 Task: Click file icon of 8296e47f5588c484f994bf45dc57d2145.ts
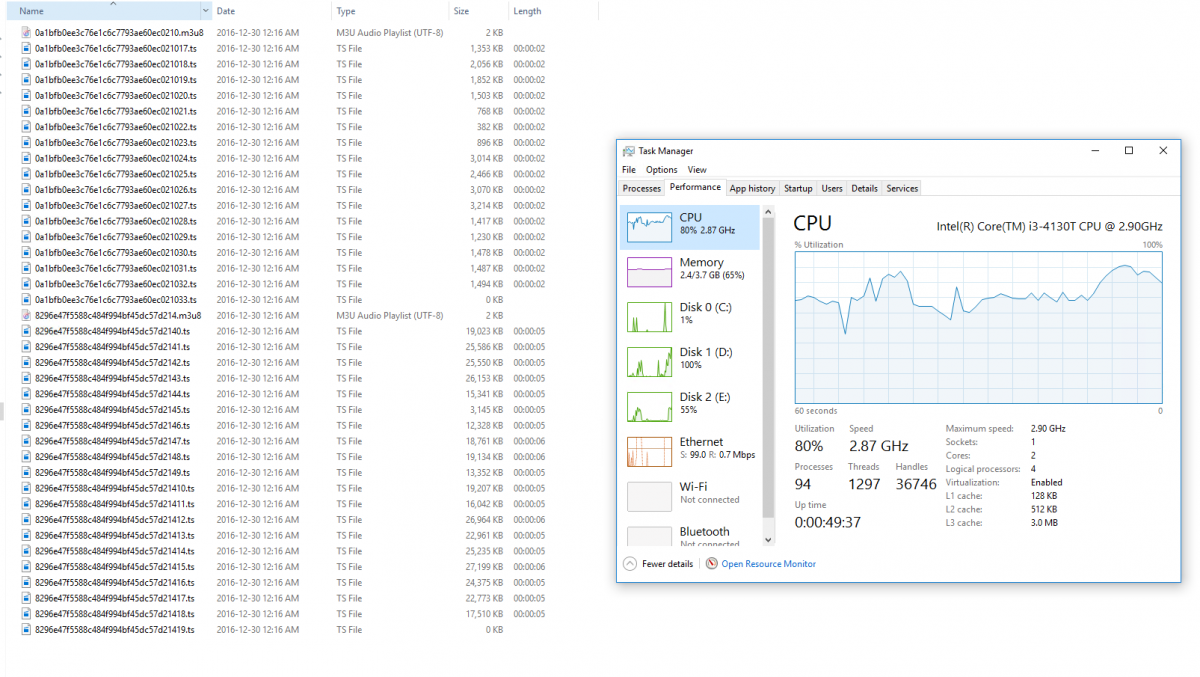click(x=27, y=410)
